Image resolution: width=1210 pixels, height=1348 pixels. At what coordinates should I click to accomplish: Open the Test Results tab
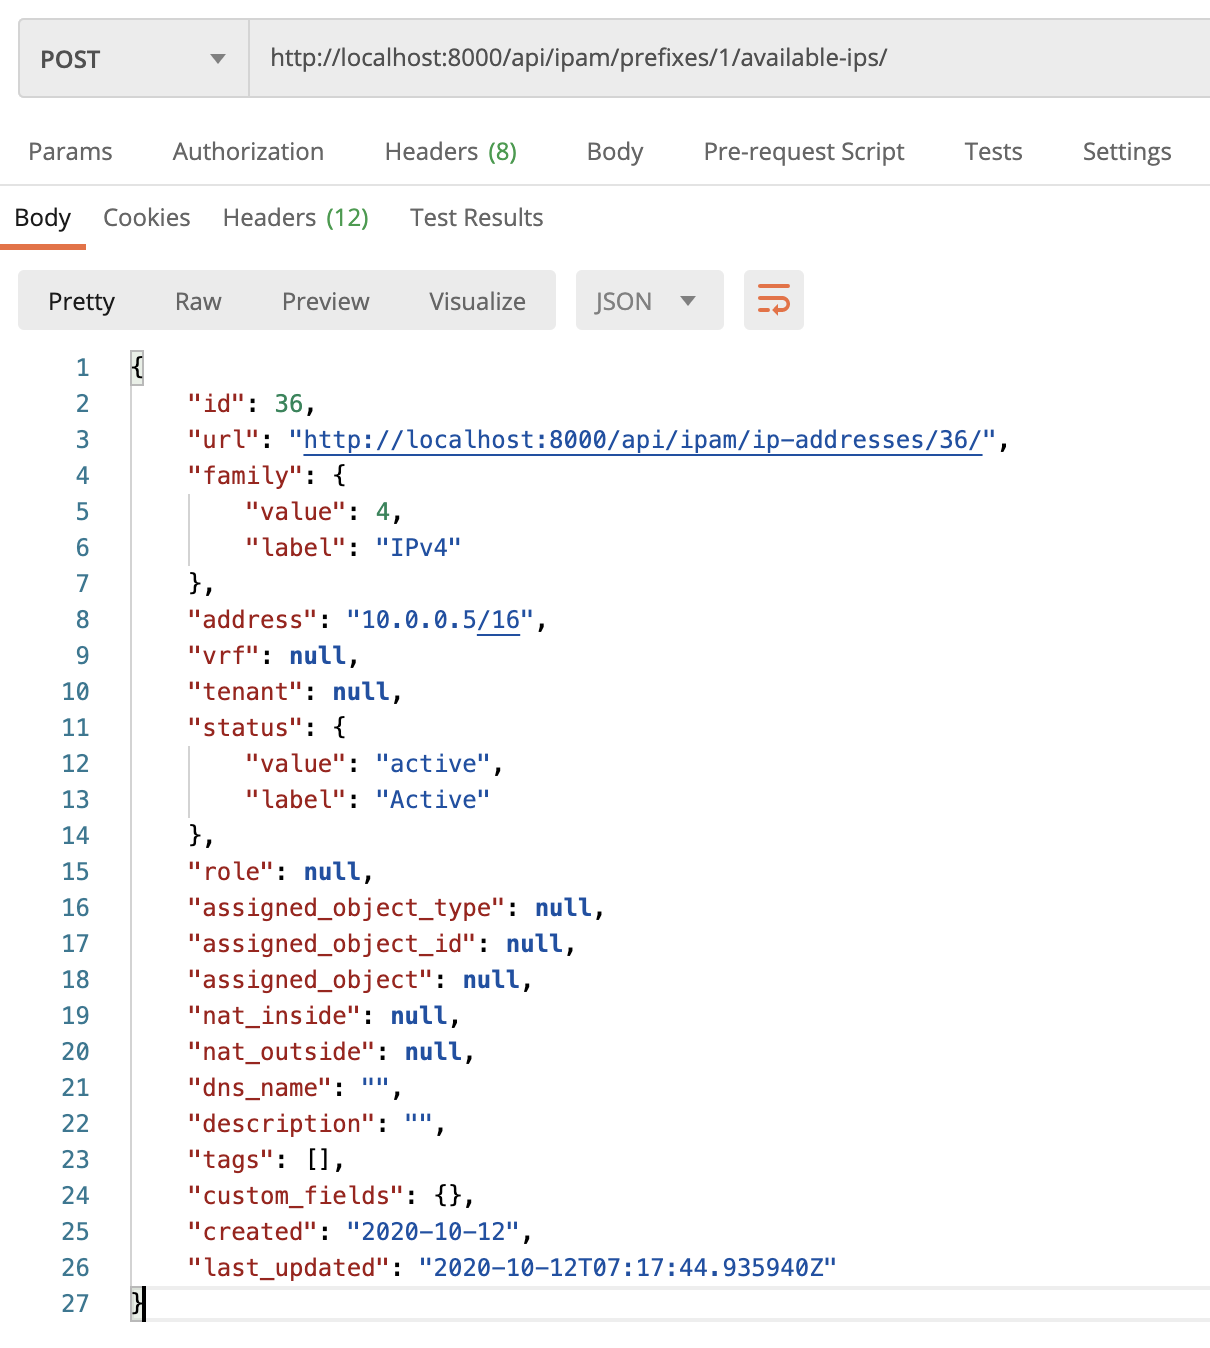pos(477,218)
